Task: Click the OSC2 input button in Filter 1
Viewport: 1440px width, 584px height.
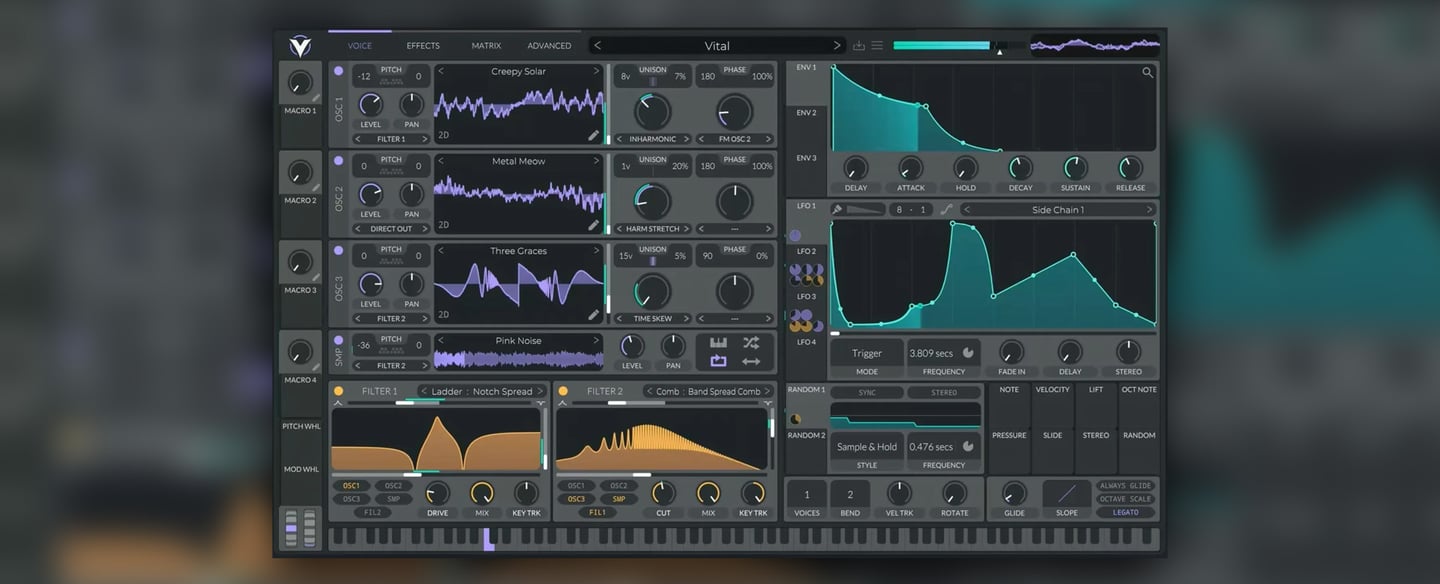Action: pos(394,486)
